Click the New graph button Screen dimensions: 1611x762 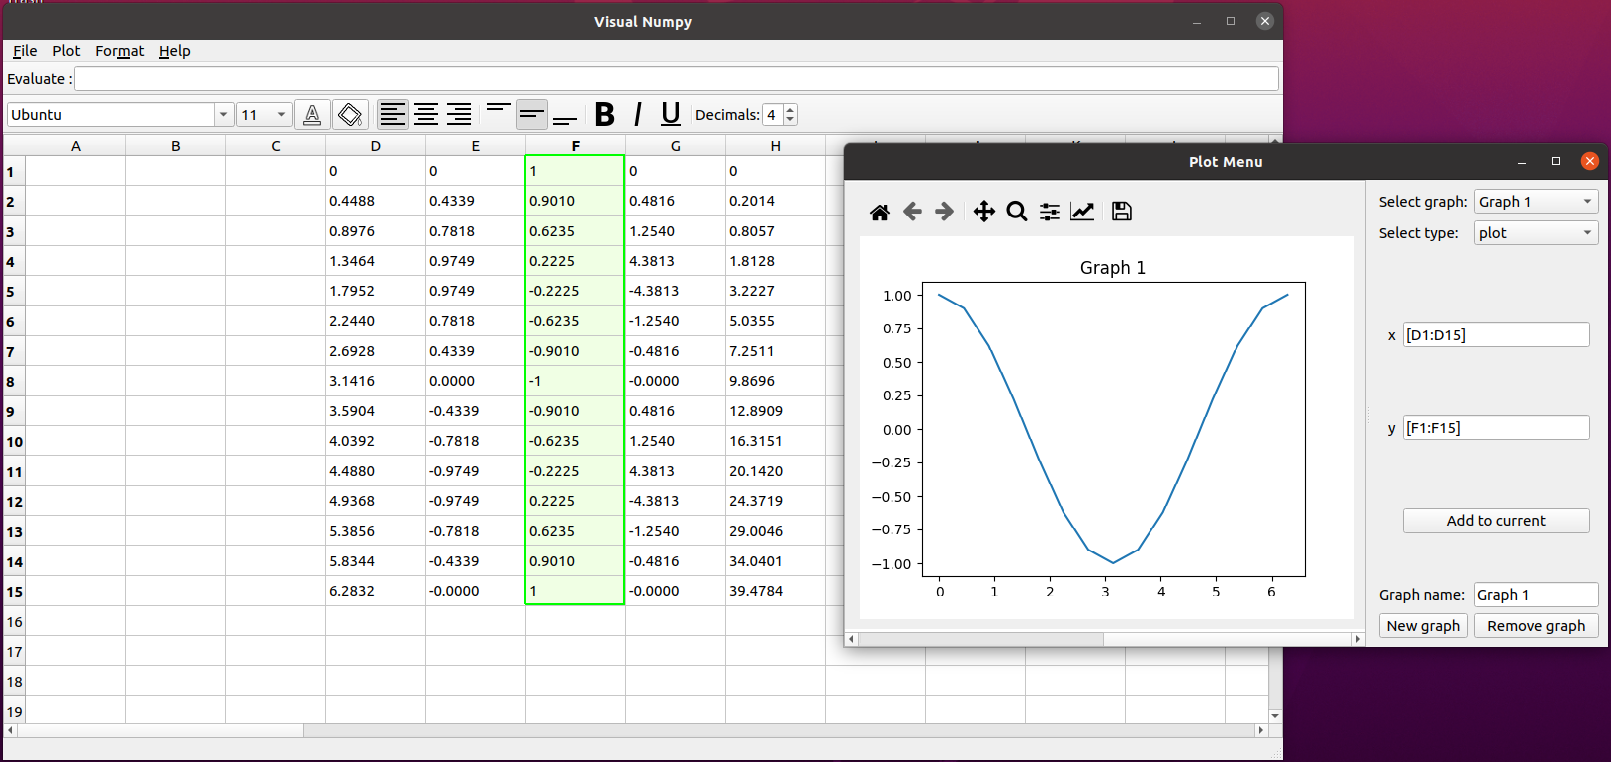[1423, 626]
